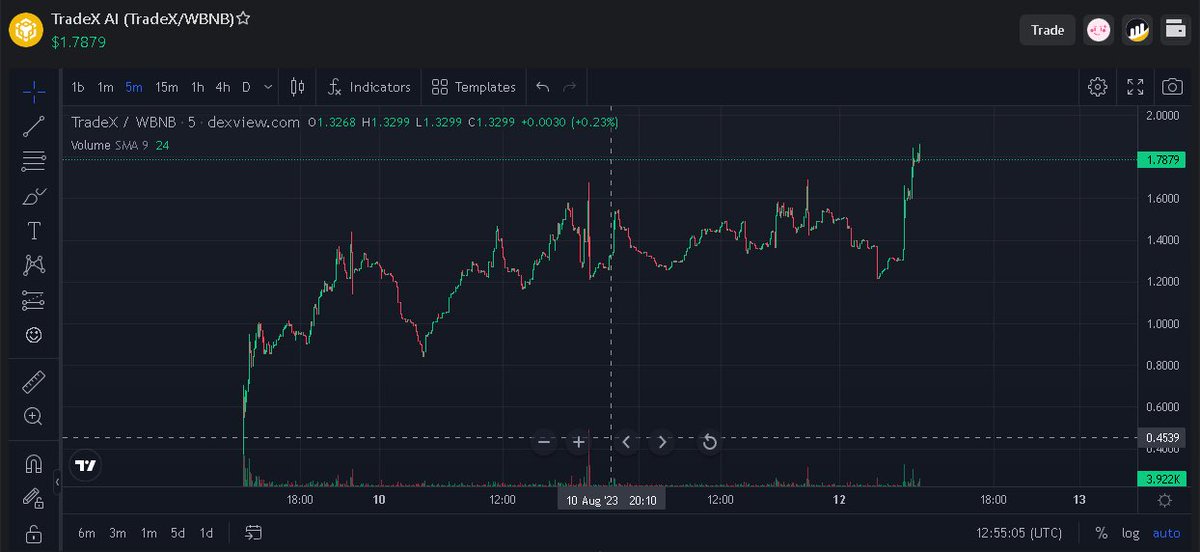The height and width of the screenshot is (552, 1200).
Task: Toggle log scale mode
Action: (1130, 532)
